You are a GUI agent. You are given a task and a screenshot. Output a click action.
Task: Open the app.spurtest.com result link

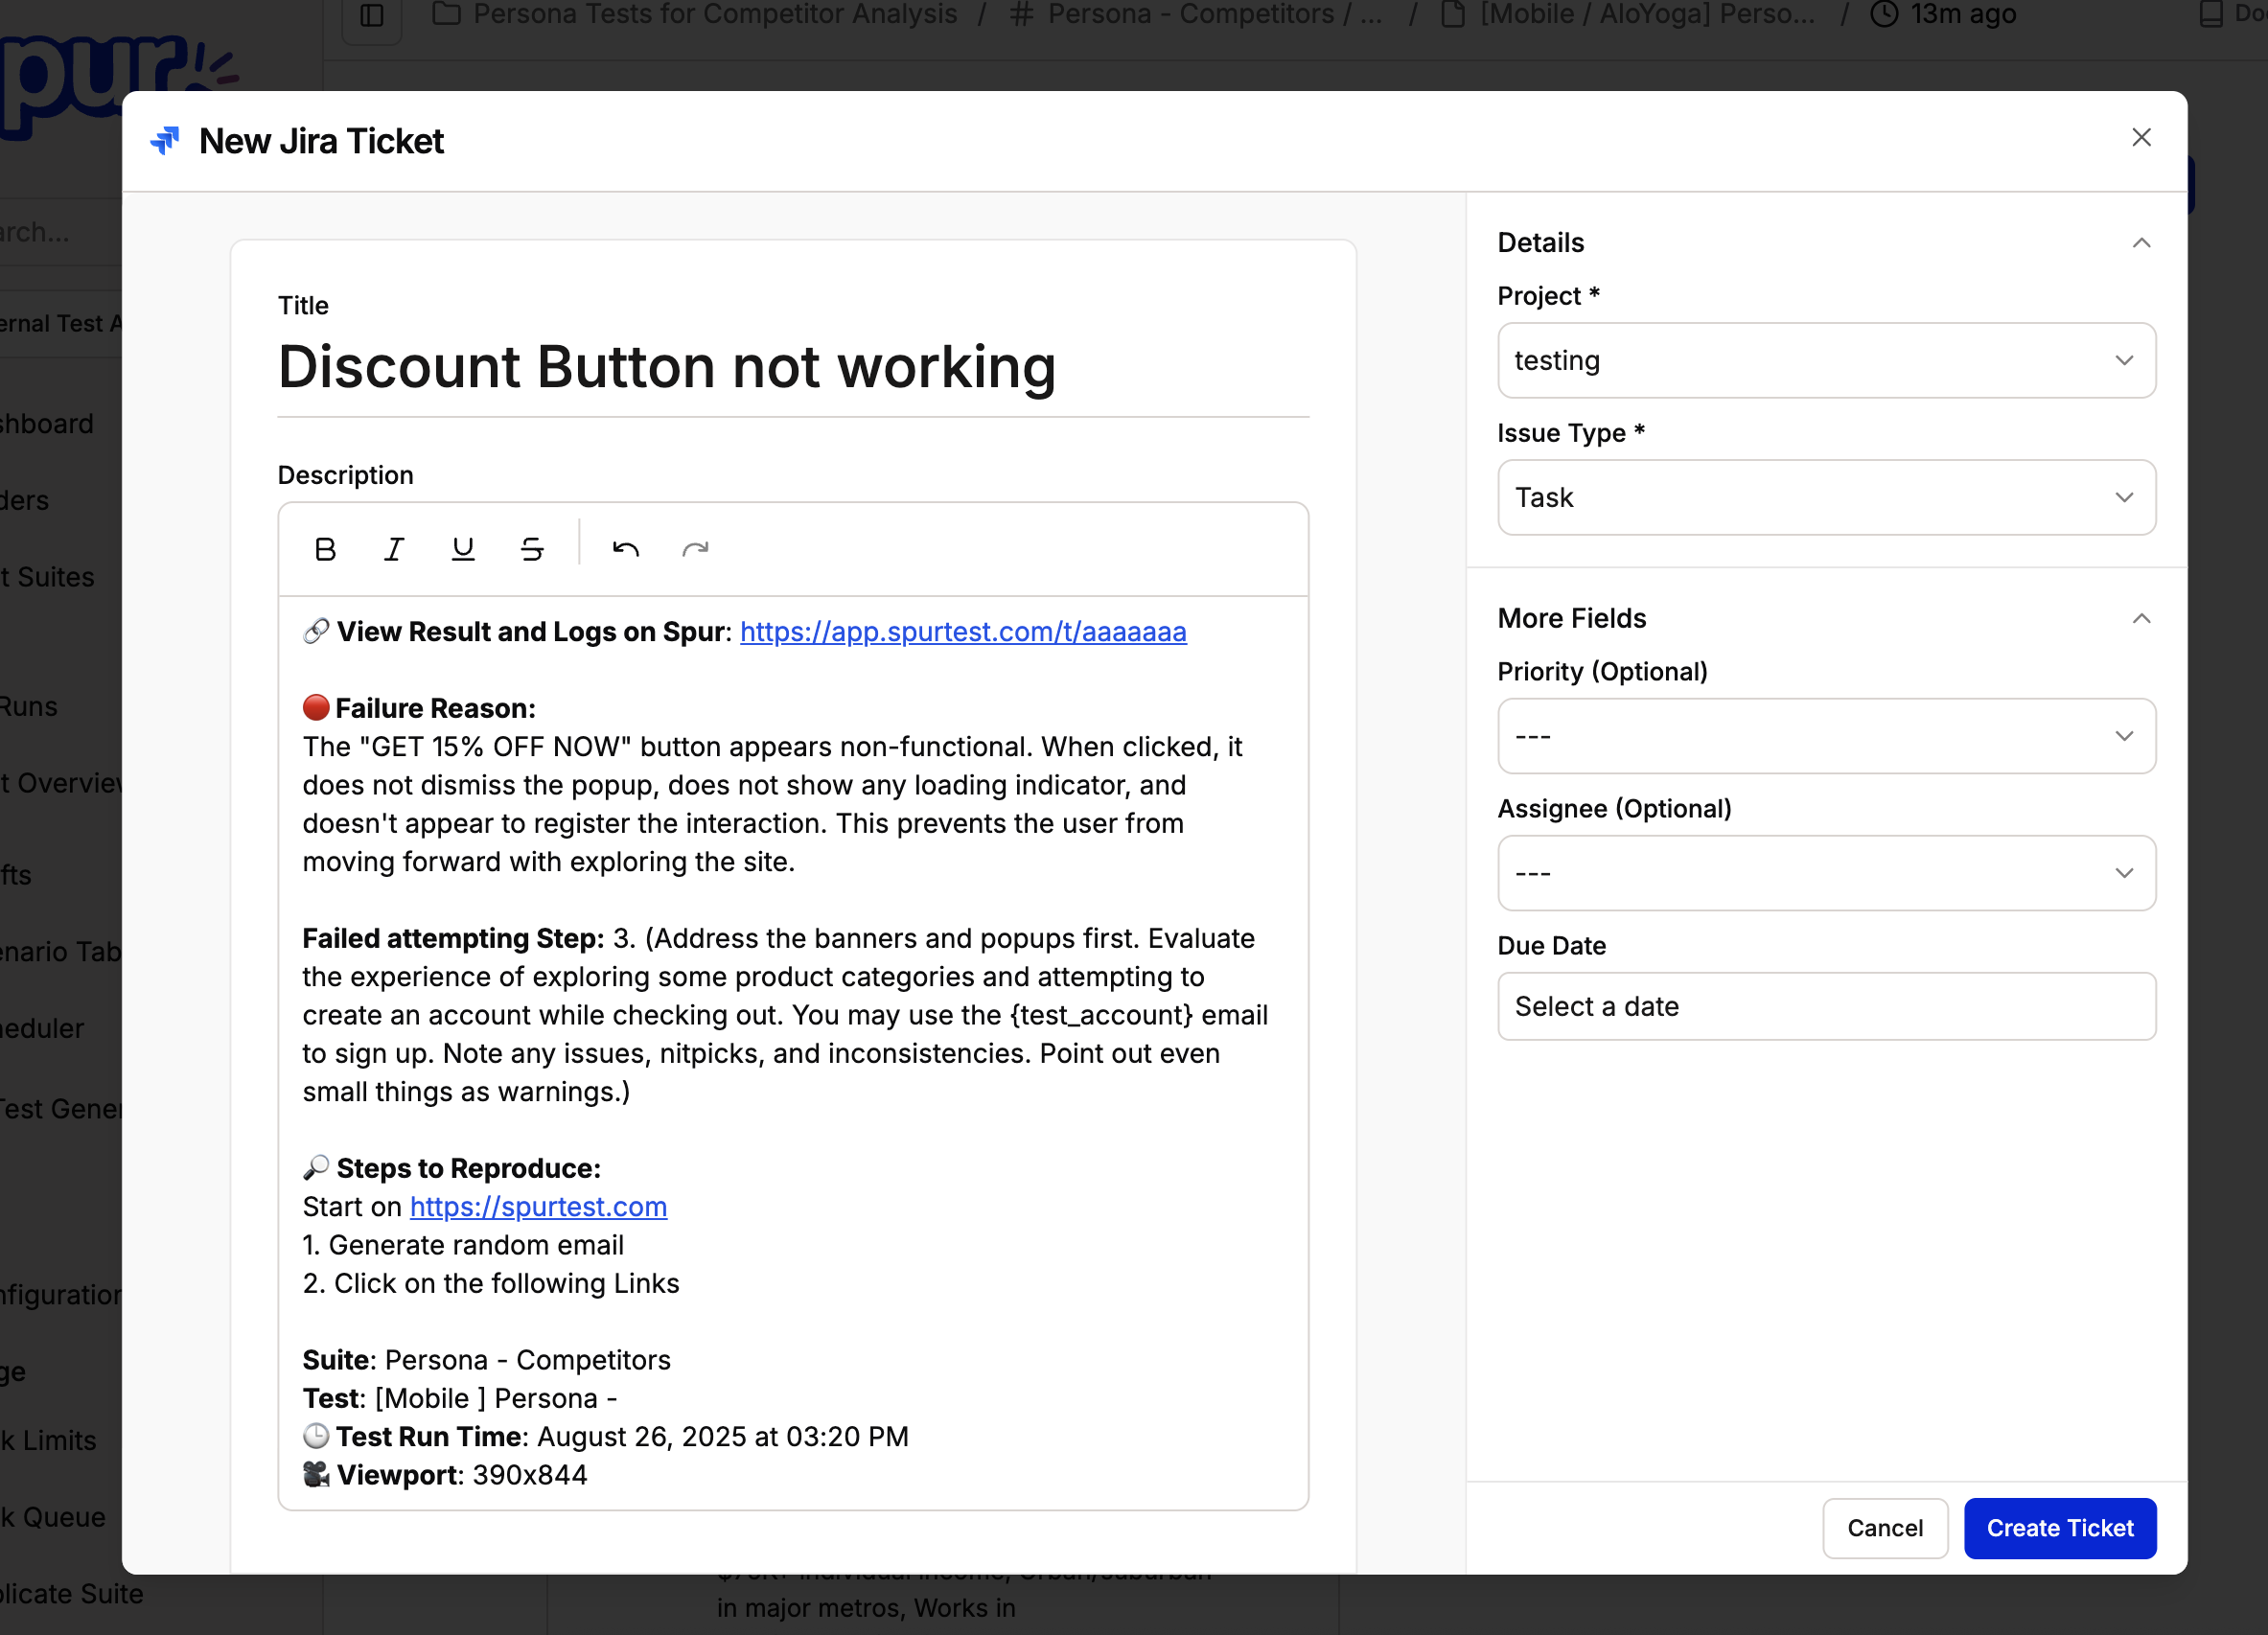[962, 632]
